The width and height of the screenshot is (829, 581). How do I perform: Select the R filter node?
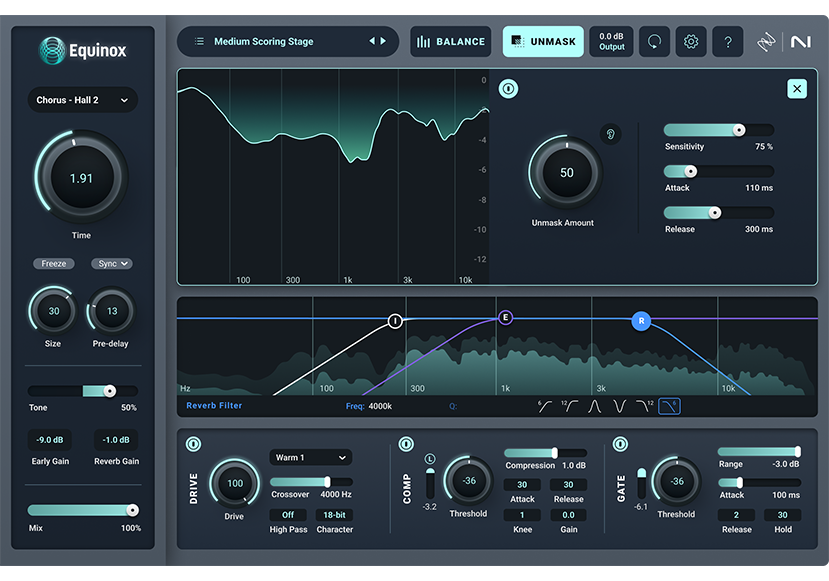641,321
